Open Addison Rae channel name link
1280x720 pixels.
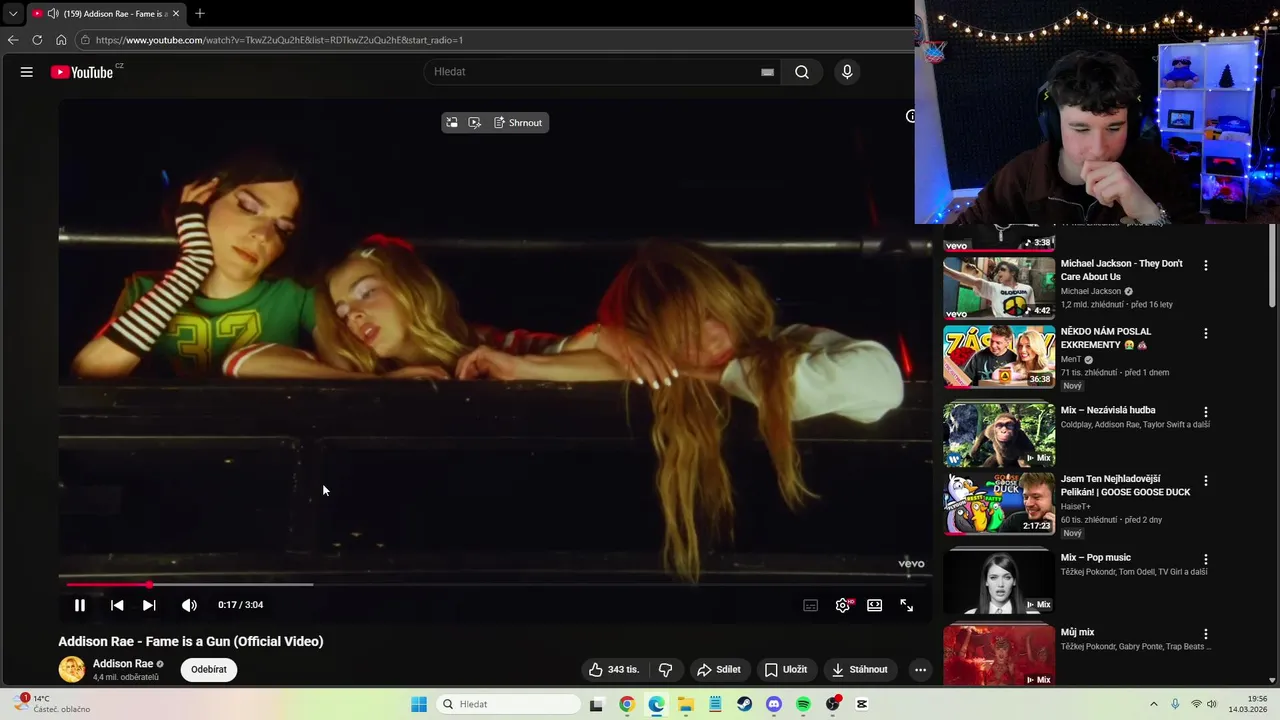[x=123, y=664]
